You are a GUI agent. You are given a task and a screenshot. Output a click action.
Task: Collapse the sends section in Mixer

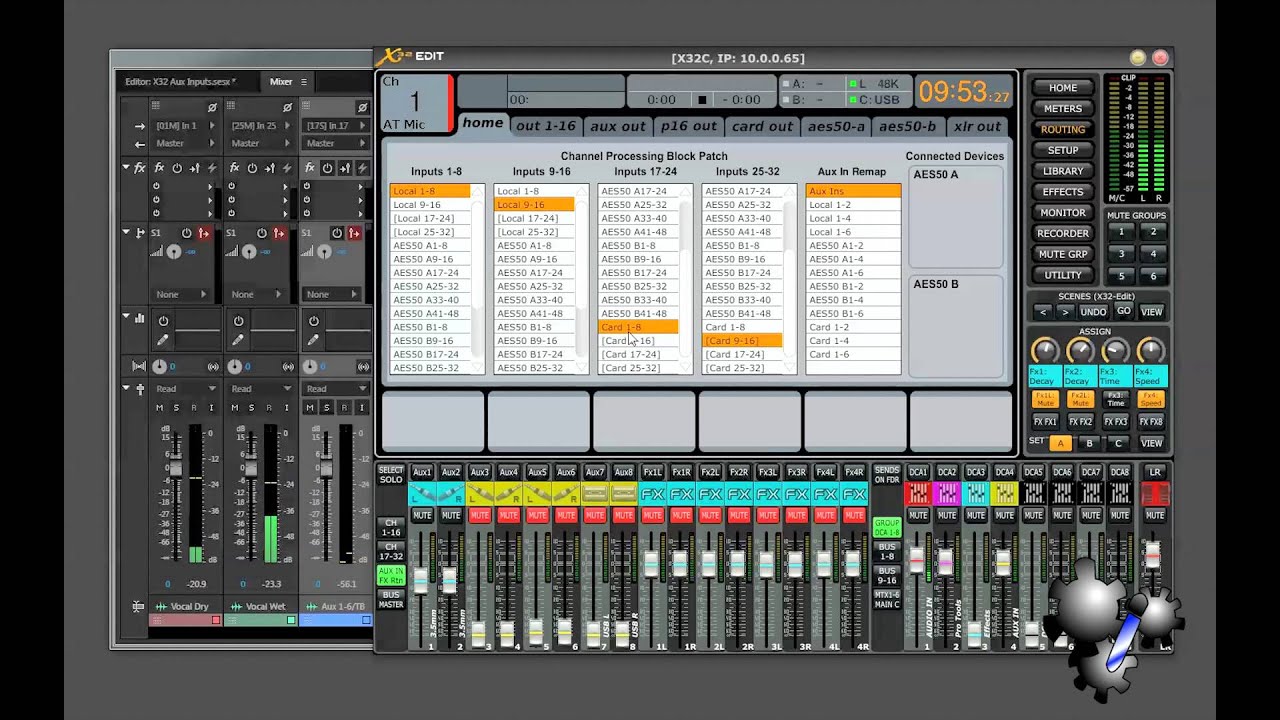click(126, 232)
